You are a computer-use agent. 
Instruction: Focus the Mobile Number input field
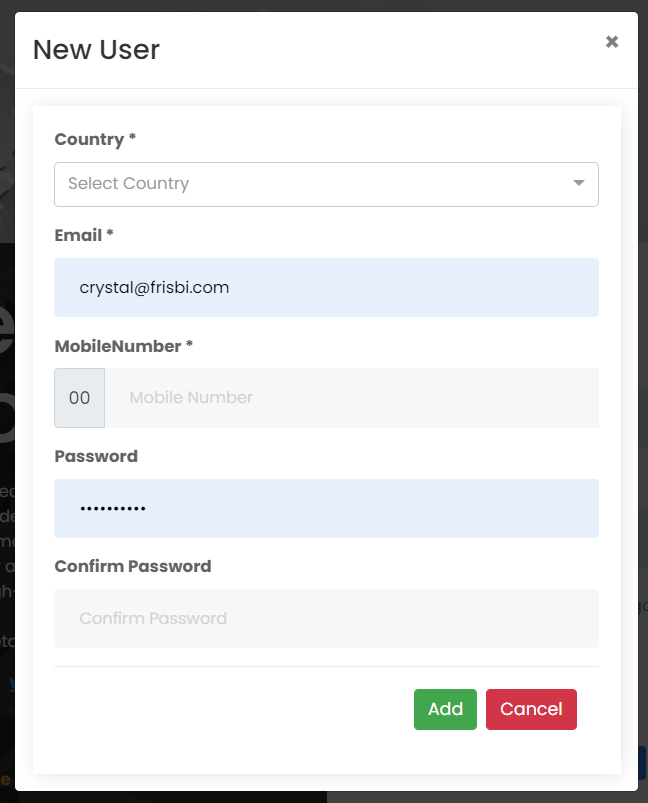click(x=352, y=398)
